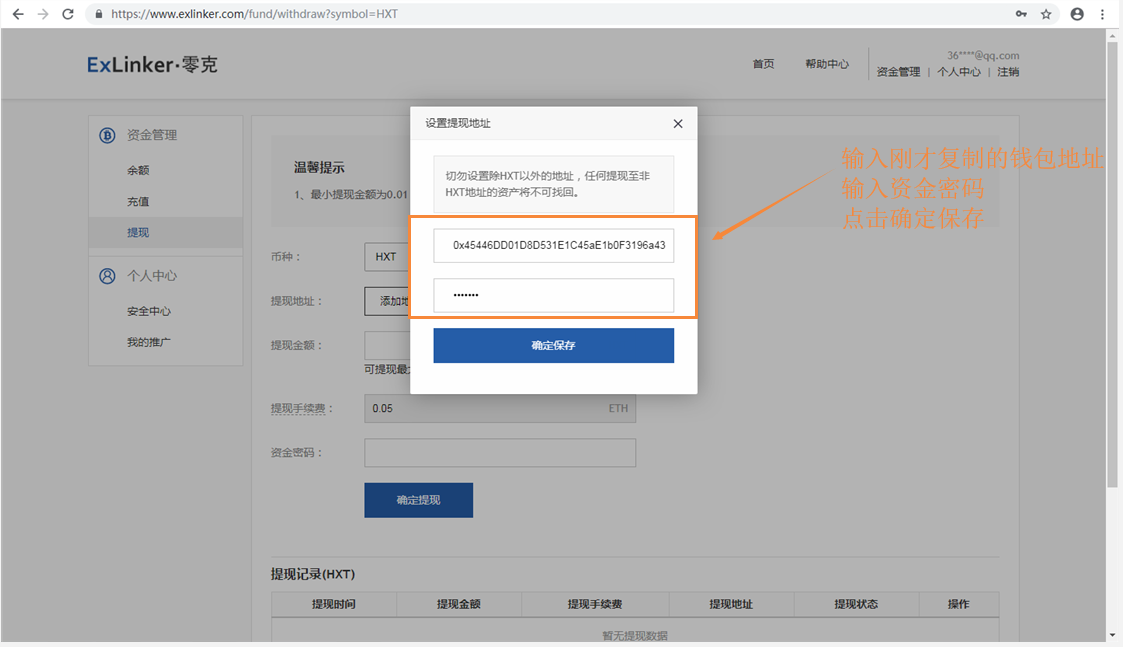This screenshot has height=647, width=1123.
Task: Open the browser profile avatar icon
Action: (1077, 14)
